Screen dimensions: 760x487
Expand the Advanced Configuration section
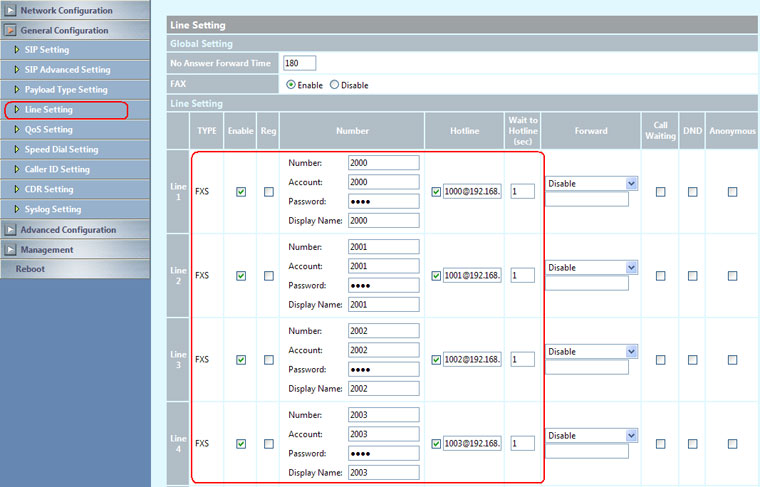[10, 230]
